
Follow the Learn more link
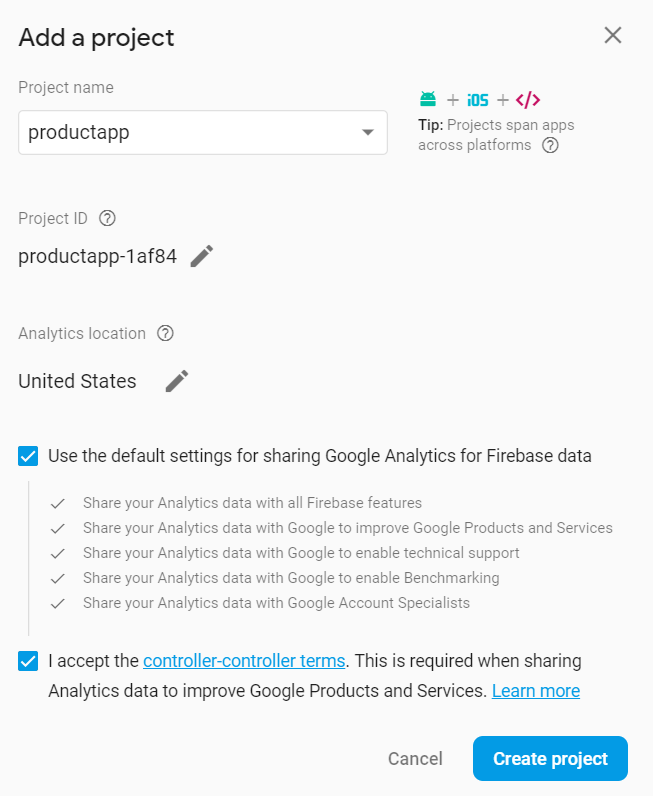pyautogui.click(x=535, y=691)
